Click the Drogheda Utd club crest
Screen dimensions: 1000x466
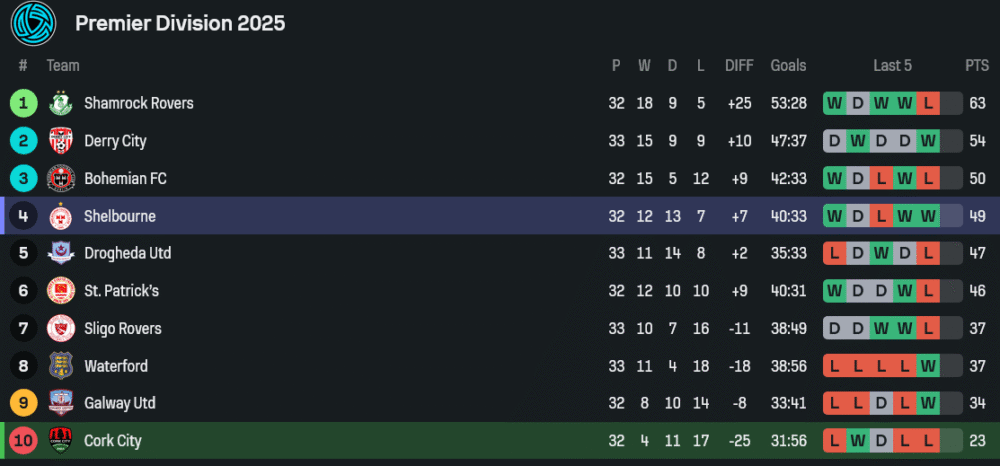(61, 253)
